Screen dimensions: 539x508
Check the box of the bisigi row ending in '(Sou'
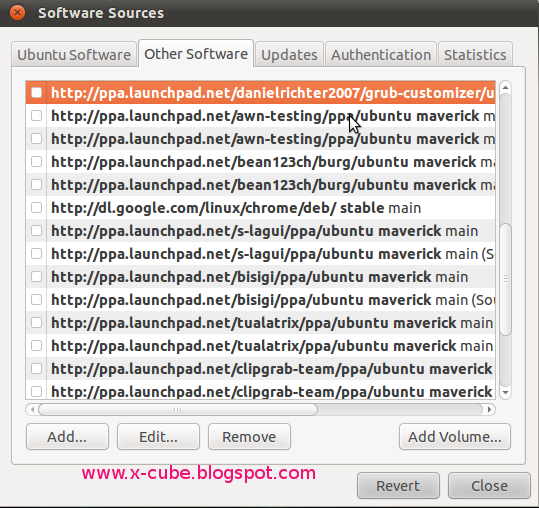pyautogui.click(x=36, y=300)
